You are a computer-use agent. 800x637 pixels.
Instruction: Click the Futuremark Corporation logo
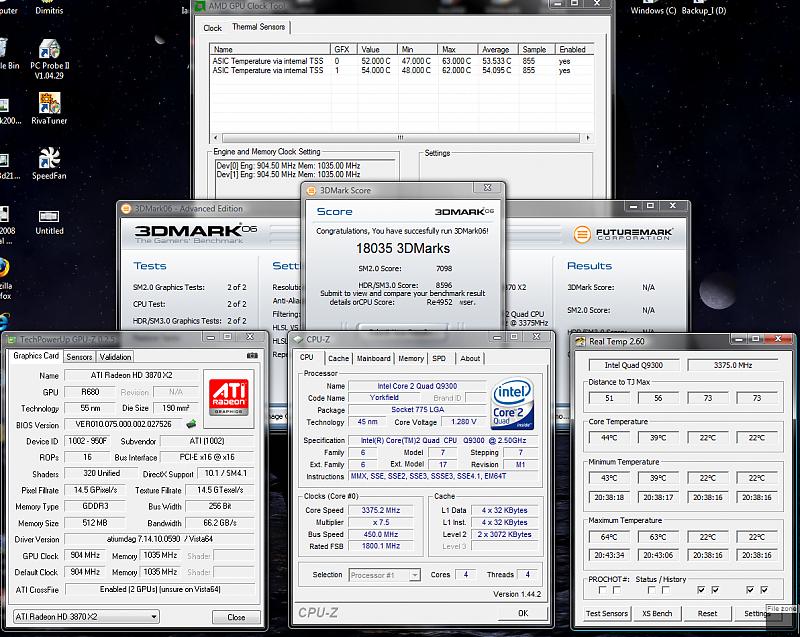pos(623,234)
